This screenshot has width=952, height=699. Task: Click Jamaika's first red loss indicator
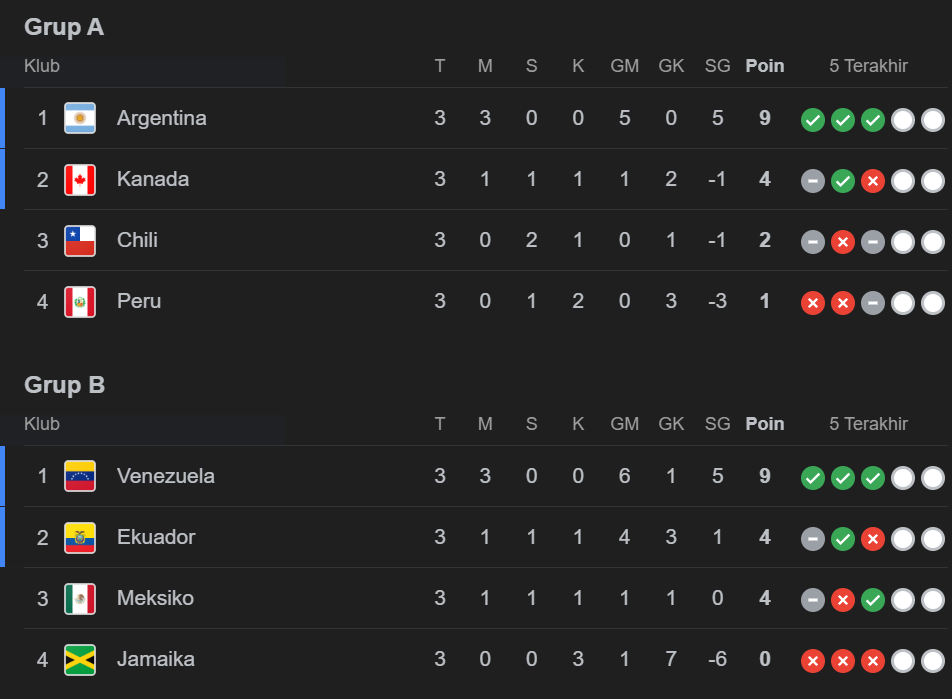coord(813,662)
